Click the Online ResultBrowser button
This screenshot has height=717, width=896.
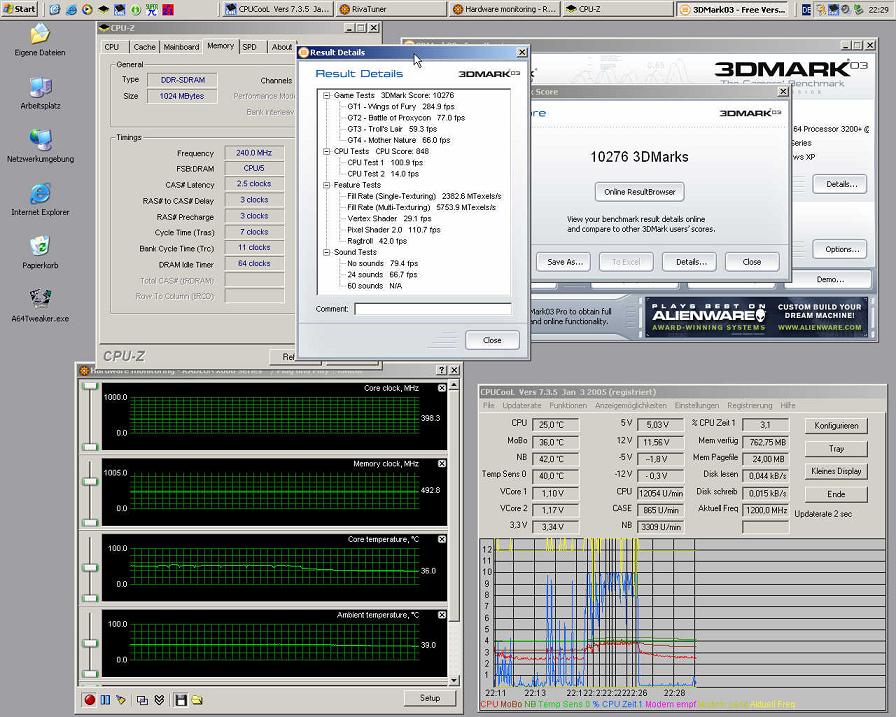[639, 192]
